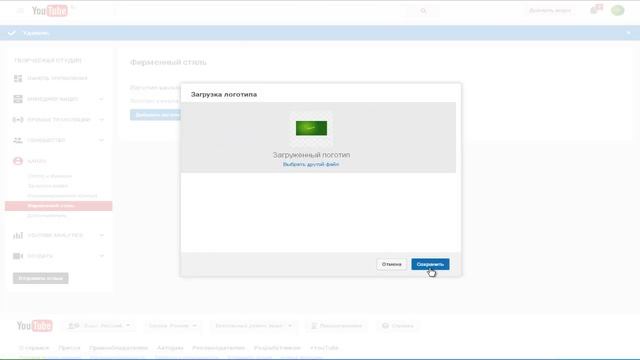Open the +YouTube footer link

(x=324, y=348)
